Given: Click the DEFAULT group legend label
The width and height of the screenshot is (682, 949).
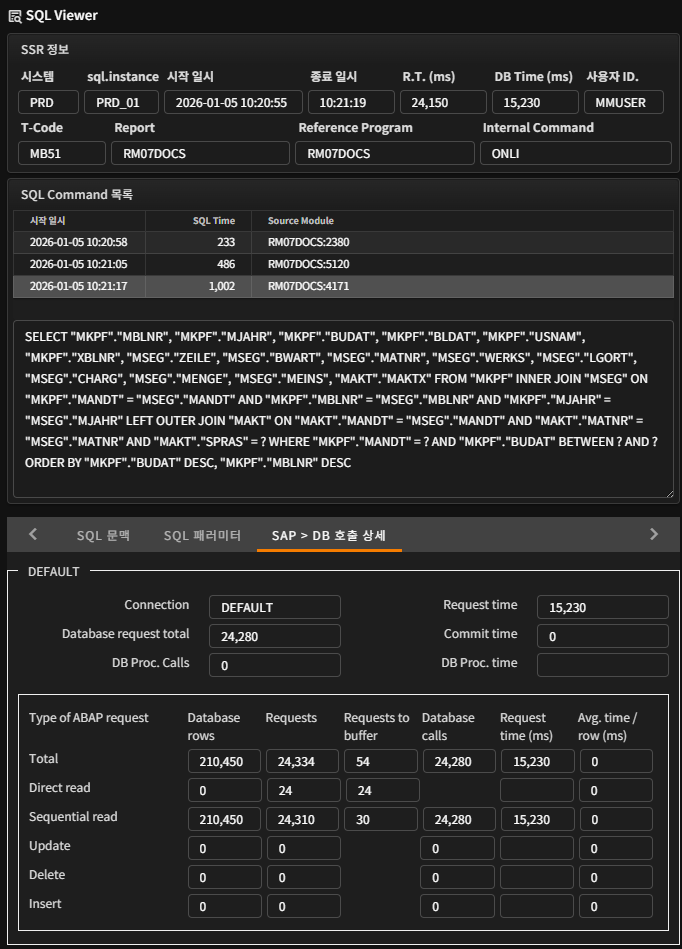Looking at the screenshot, I should [54, 571].
